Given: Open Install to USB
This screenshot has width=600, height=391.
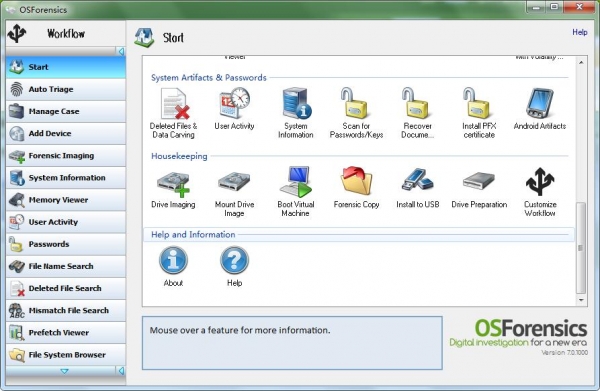Looking at the screenshot, I should pyautogui.click(x=417, y=188).
